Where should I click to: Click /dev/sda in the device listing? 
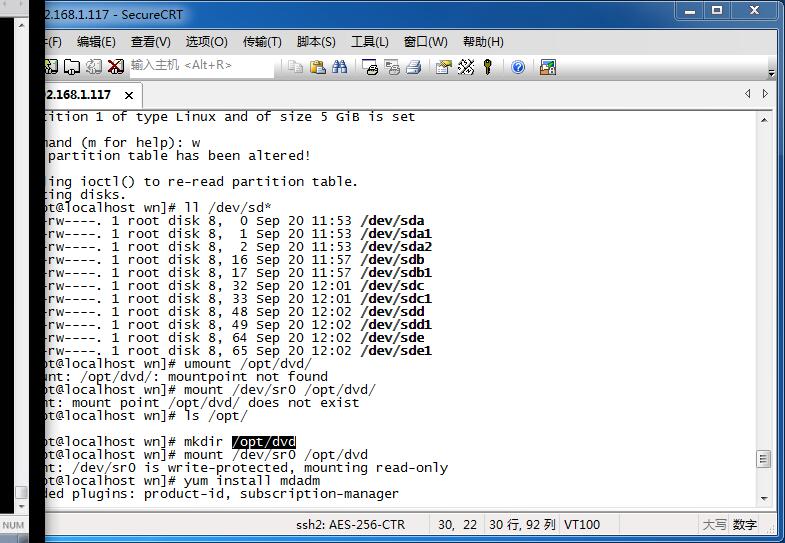pyautogui.click(x=392, y=221)
